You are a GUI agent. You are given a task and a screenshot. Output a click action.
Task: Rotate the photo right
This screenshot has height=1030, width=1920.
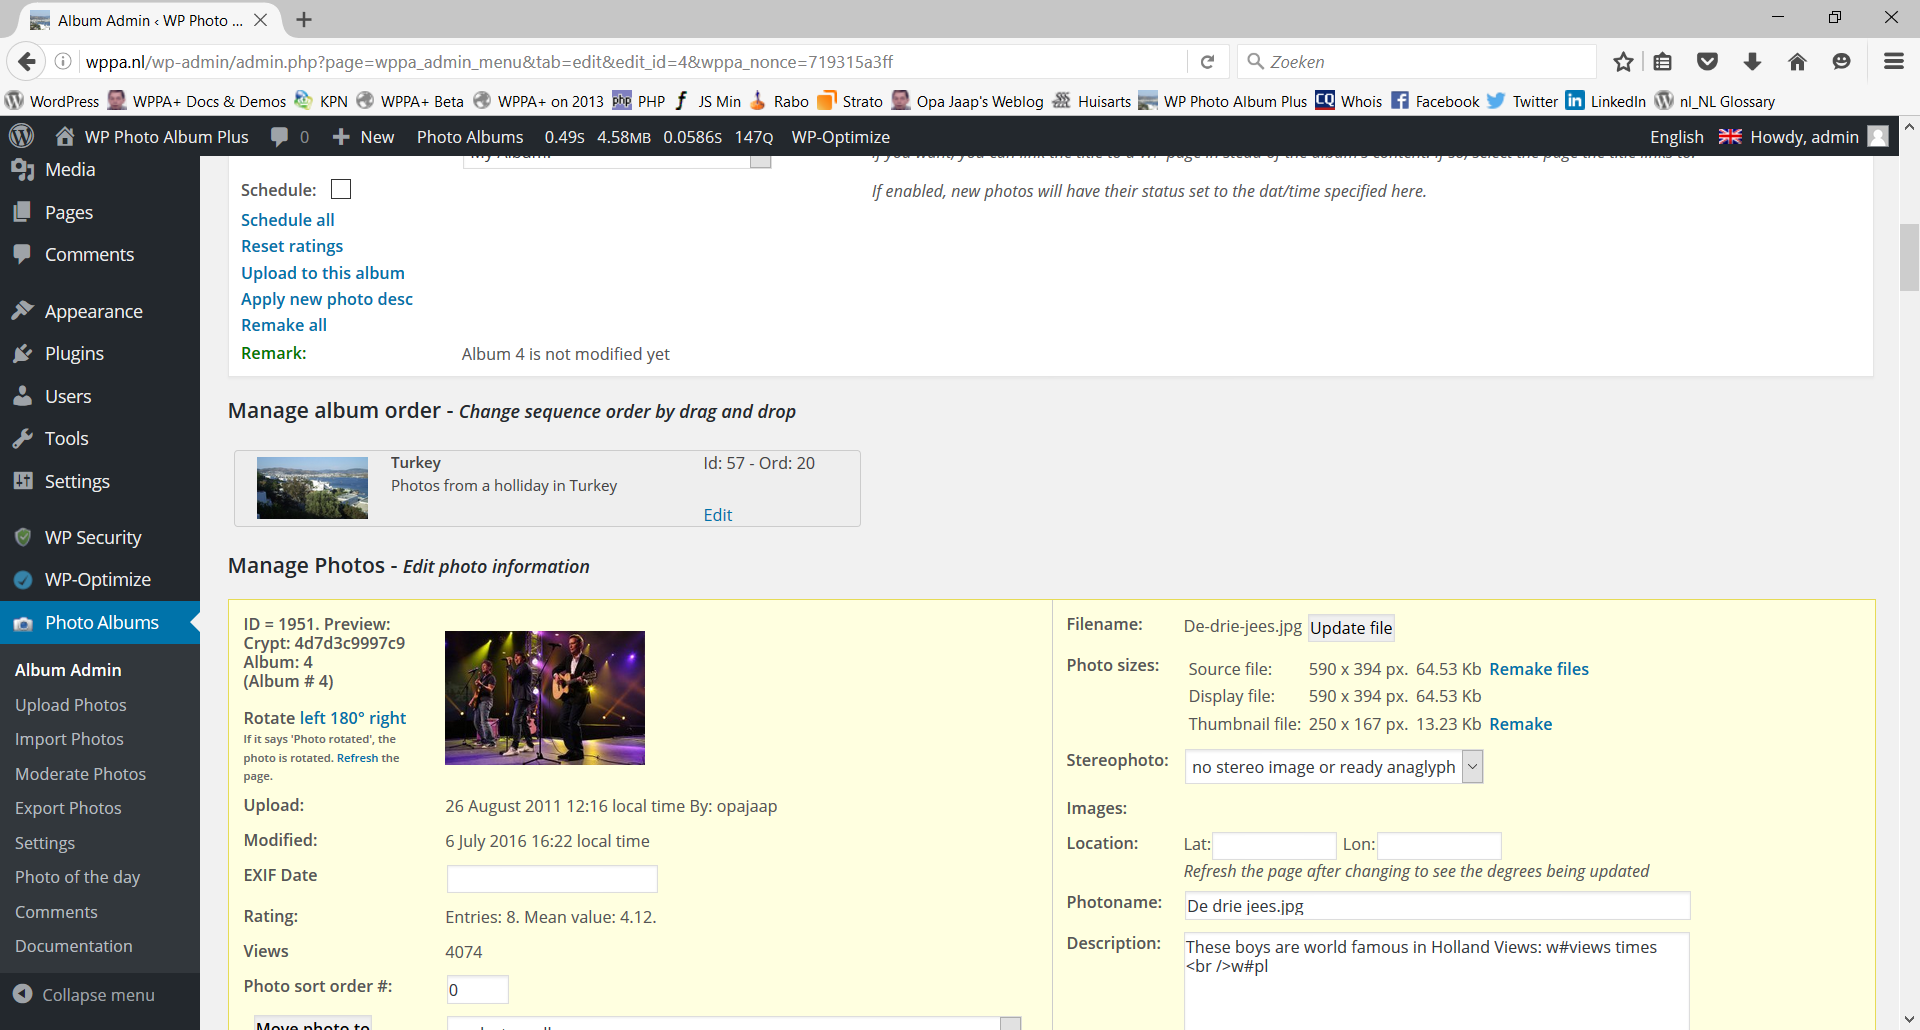pos(387,718)
